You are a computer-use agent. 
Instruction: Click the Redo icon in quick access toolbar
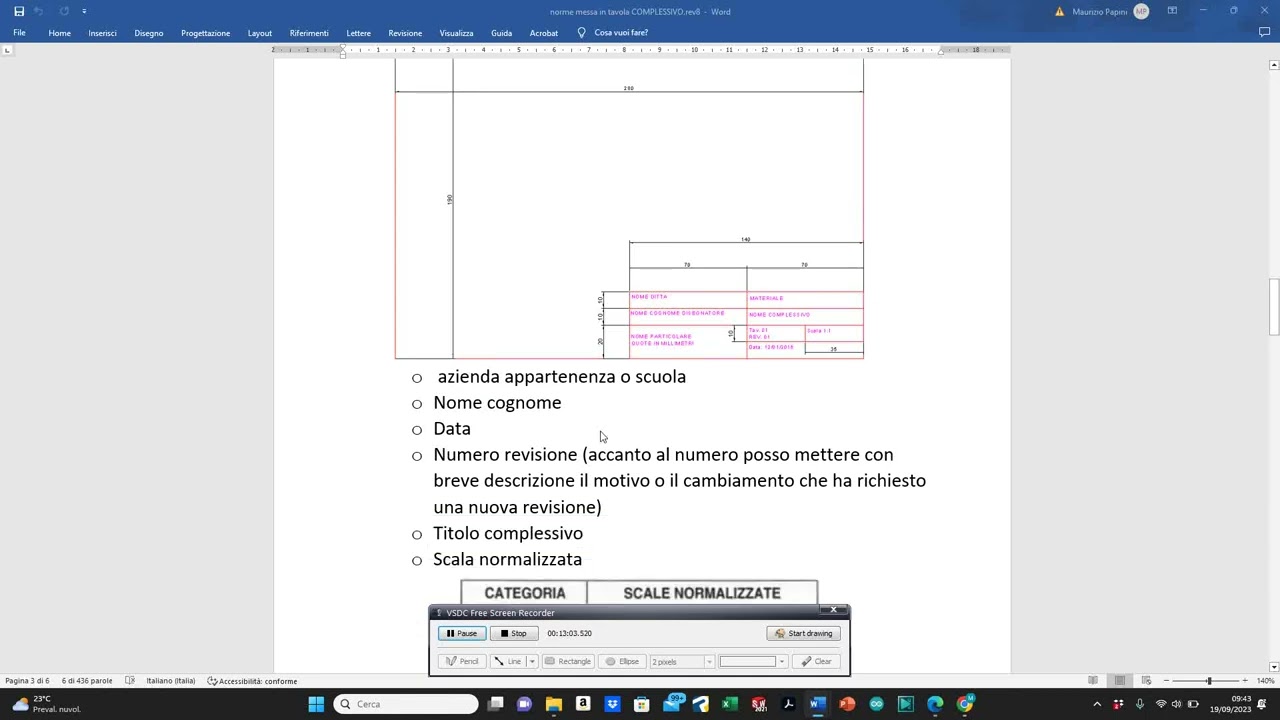[x=64, y=11]
